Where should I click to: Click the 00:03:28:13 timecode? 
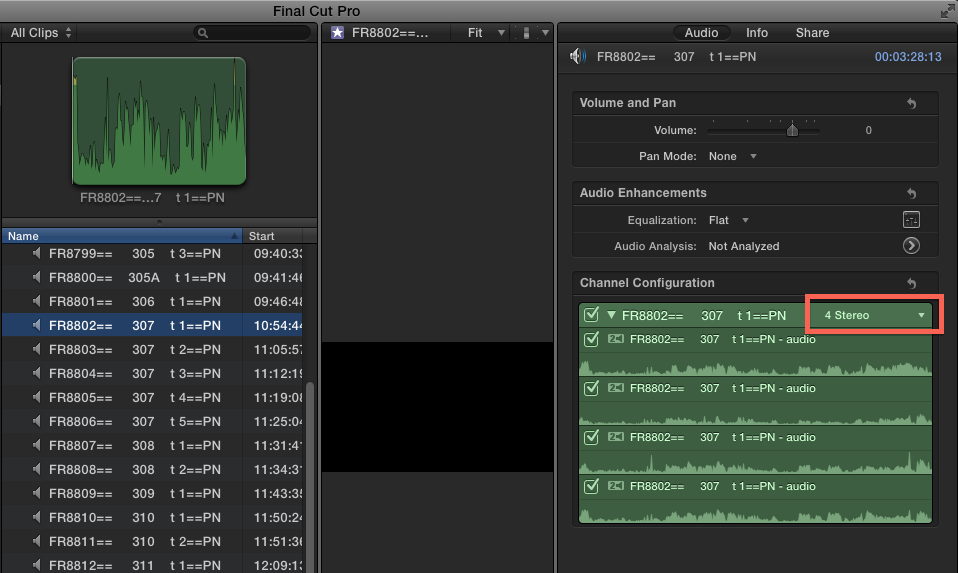click(x=908, y=57)
